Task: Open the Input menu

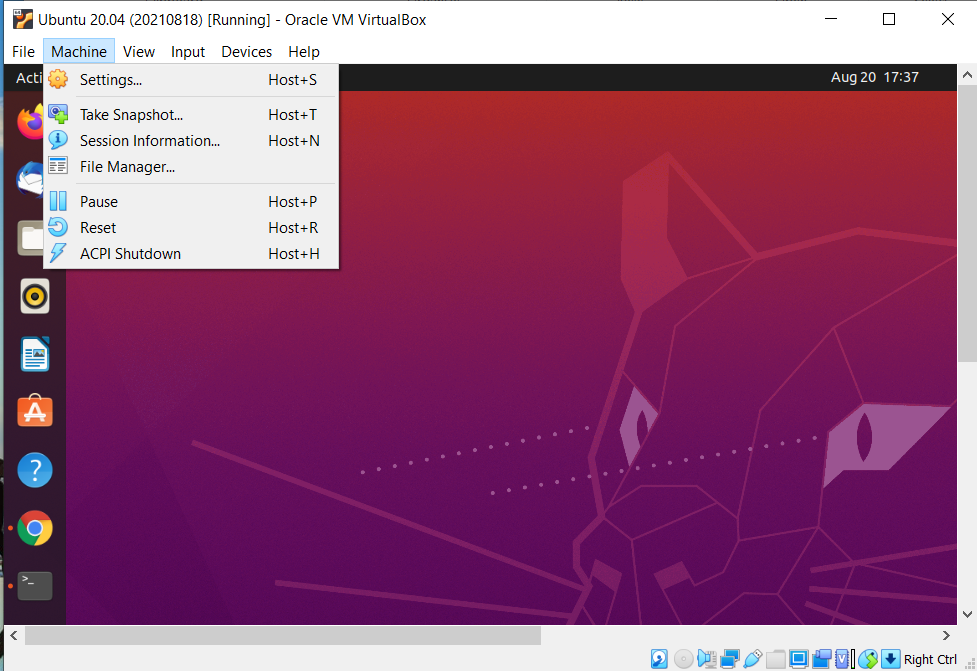Action: tap(188, 52)
